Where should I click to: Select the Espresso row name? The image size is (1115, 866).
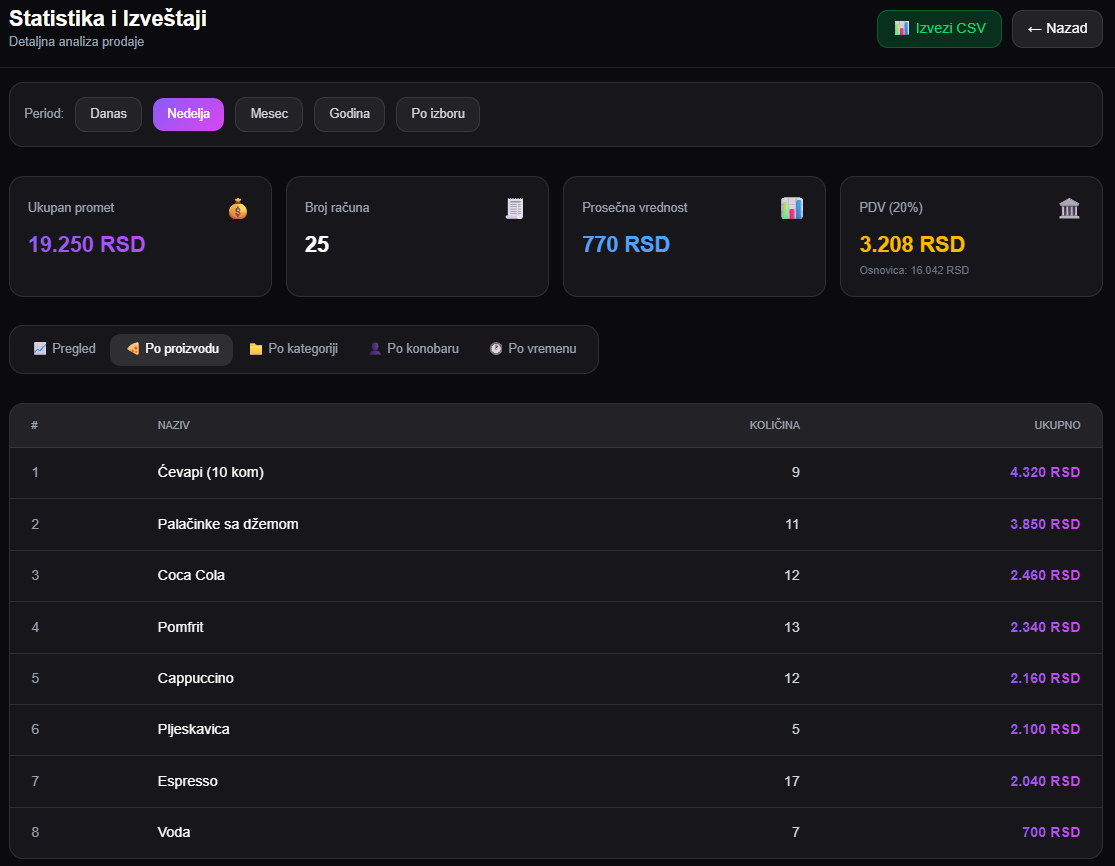(x=188, y=781)
